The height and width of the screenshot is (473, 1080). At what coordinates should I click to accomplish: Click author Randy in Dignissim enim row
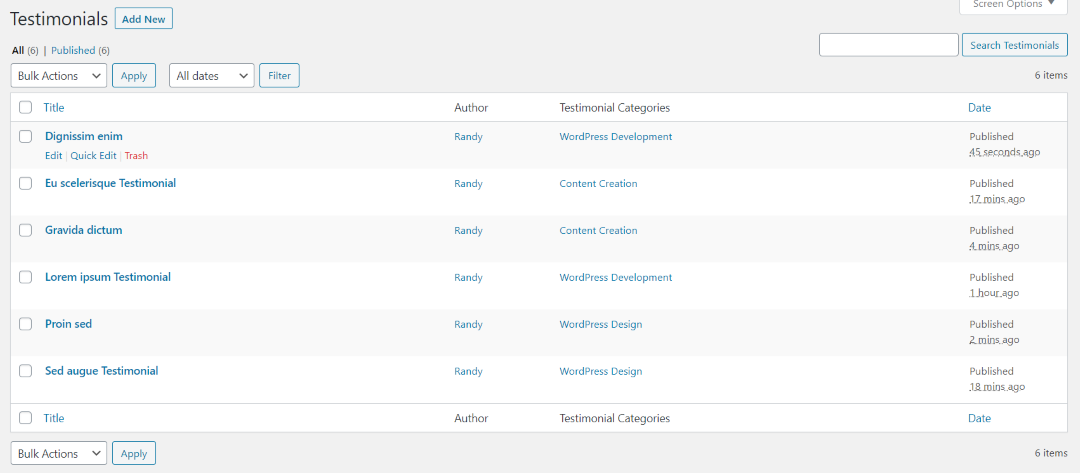point(468,136)
